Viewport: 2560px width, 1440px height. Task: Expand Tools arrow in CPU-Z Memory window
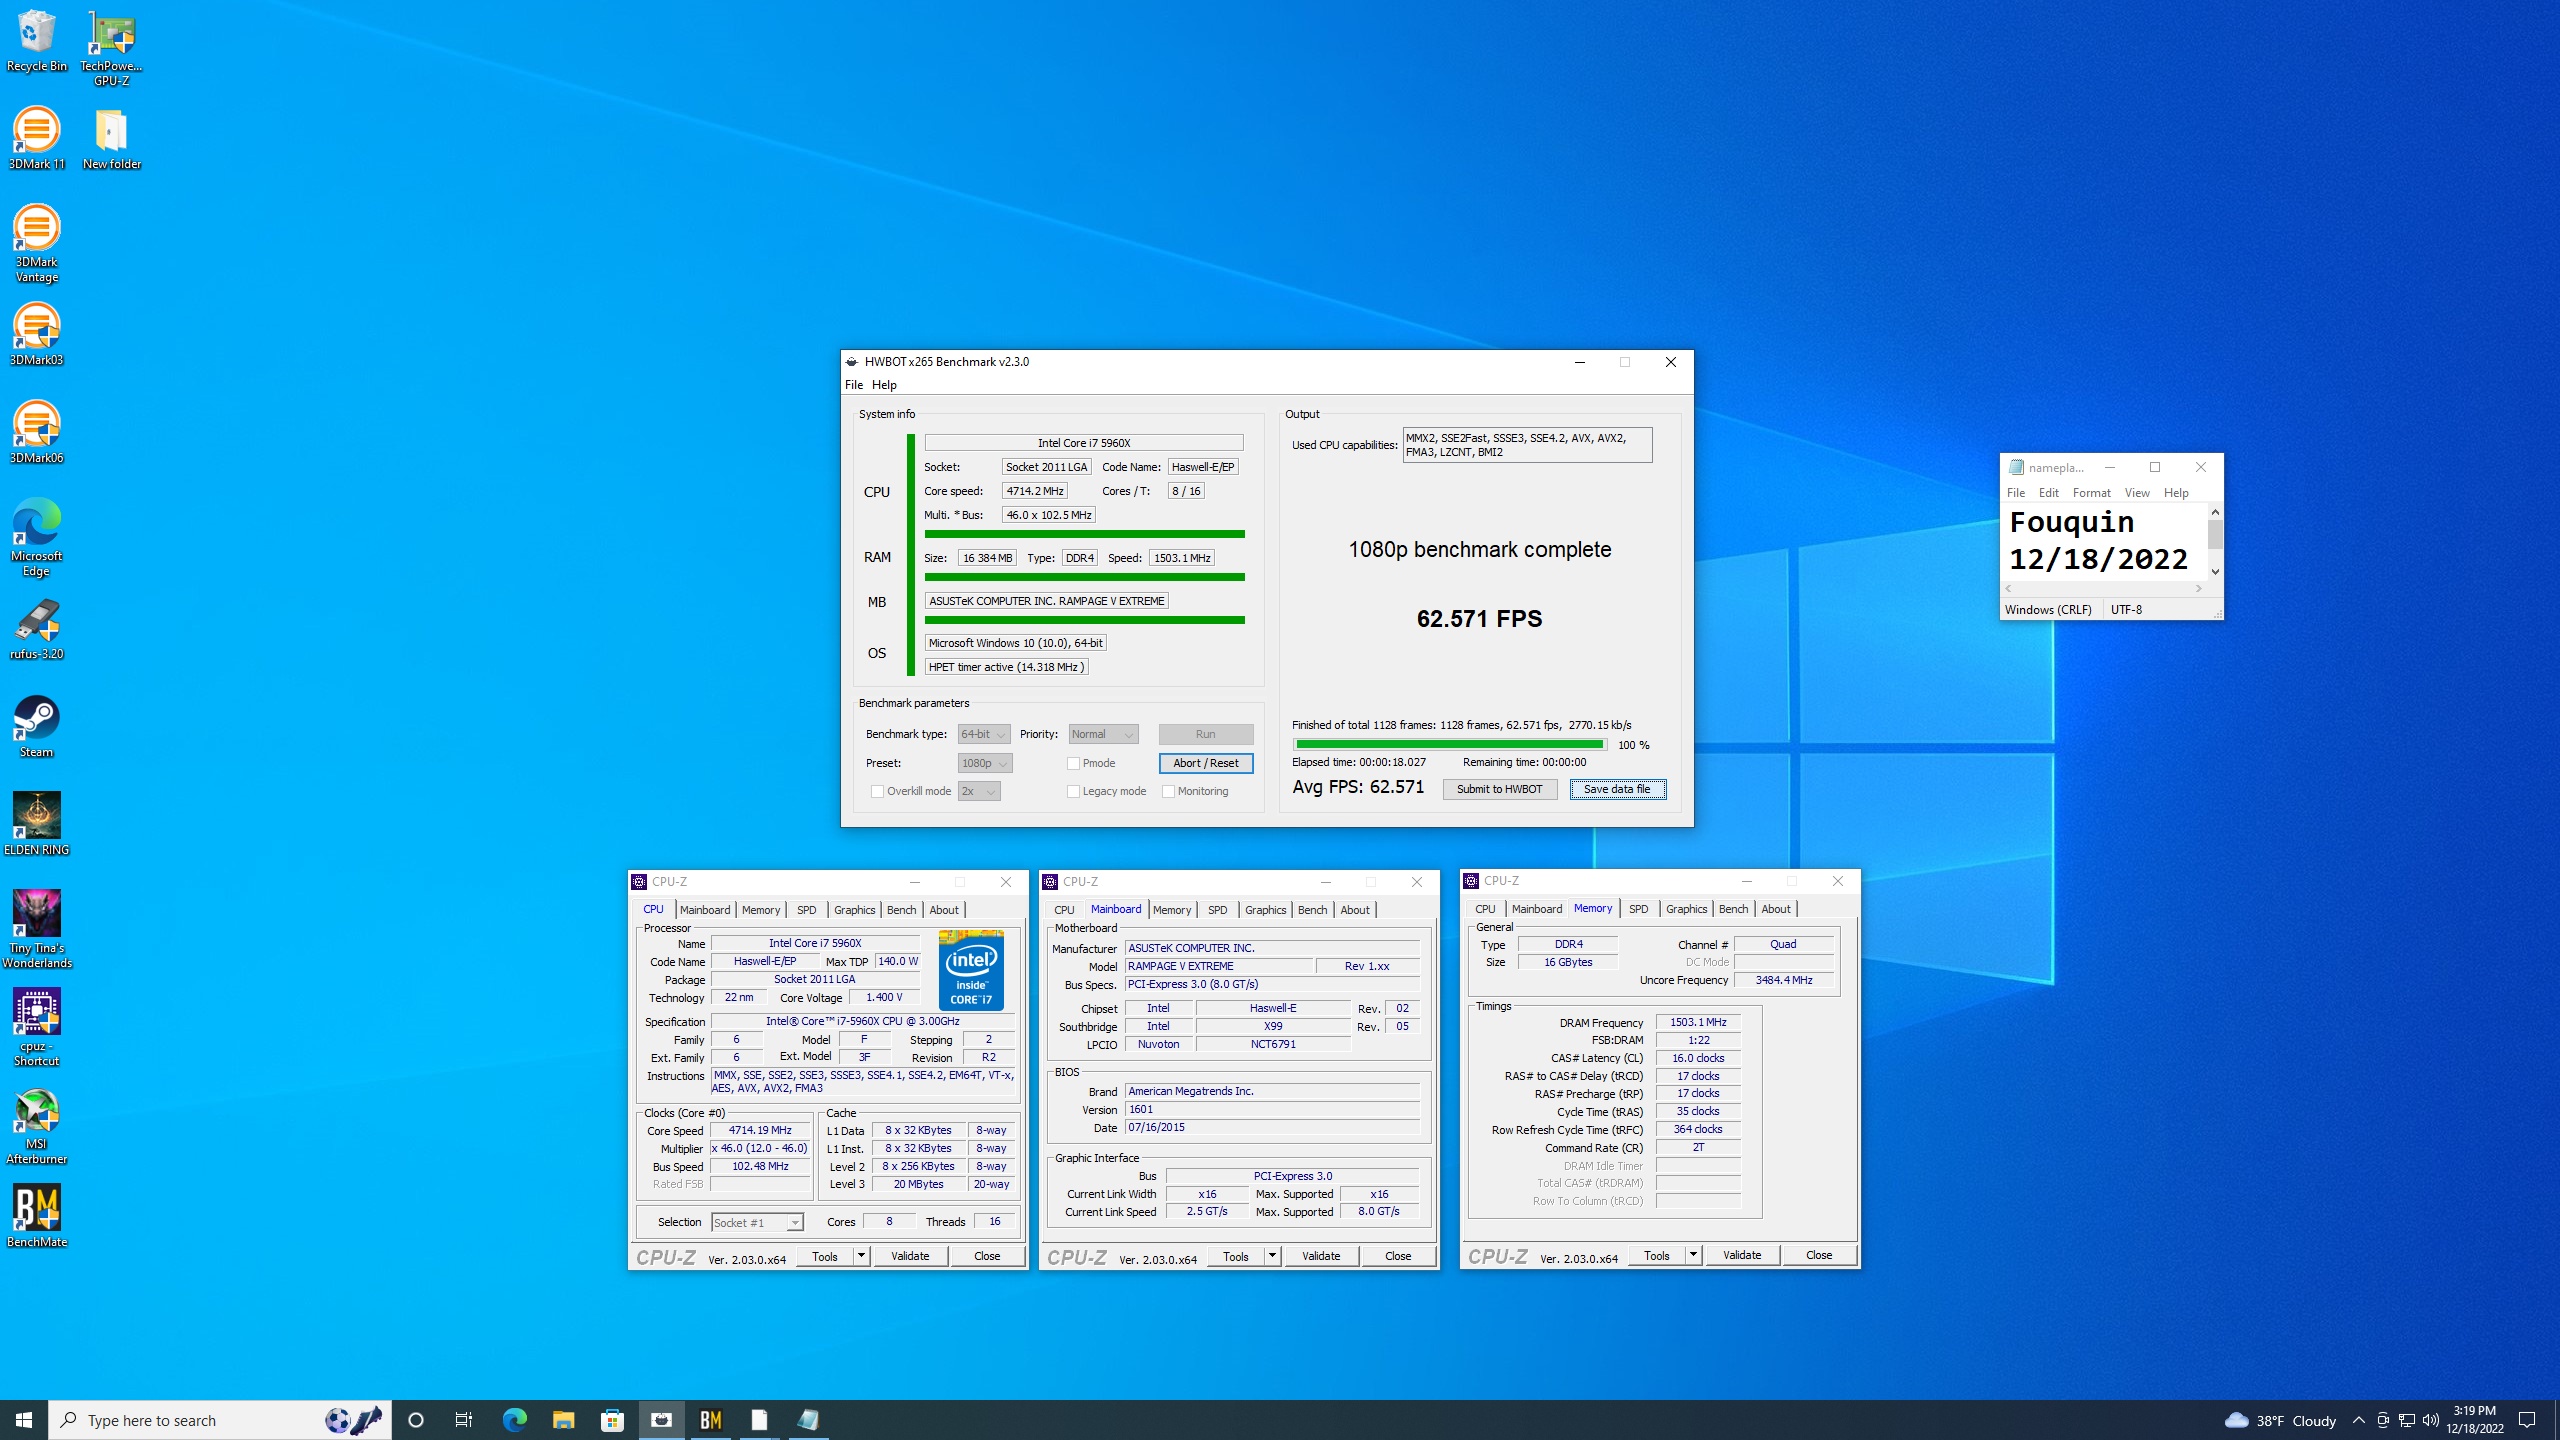1693,1255
